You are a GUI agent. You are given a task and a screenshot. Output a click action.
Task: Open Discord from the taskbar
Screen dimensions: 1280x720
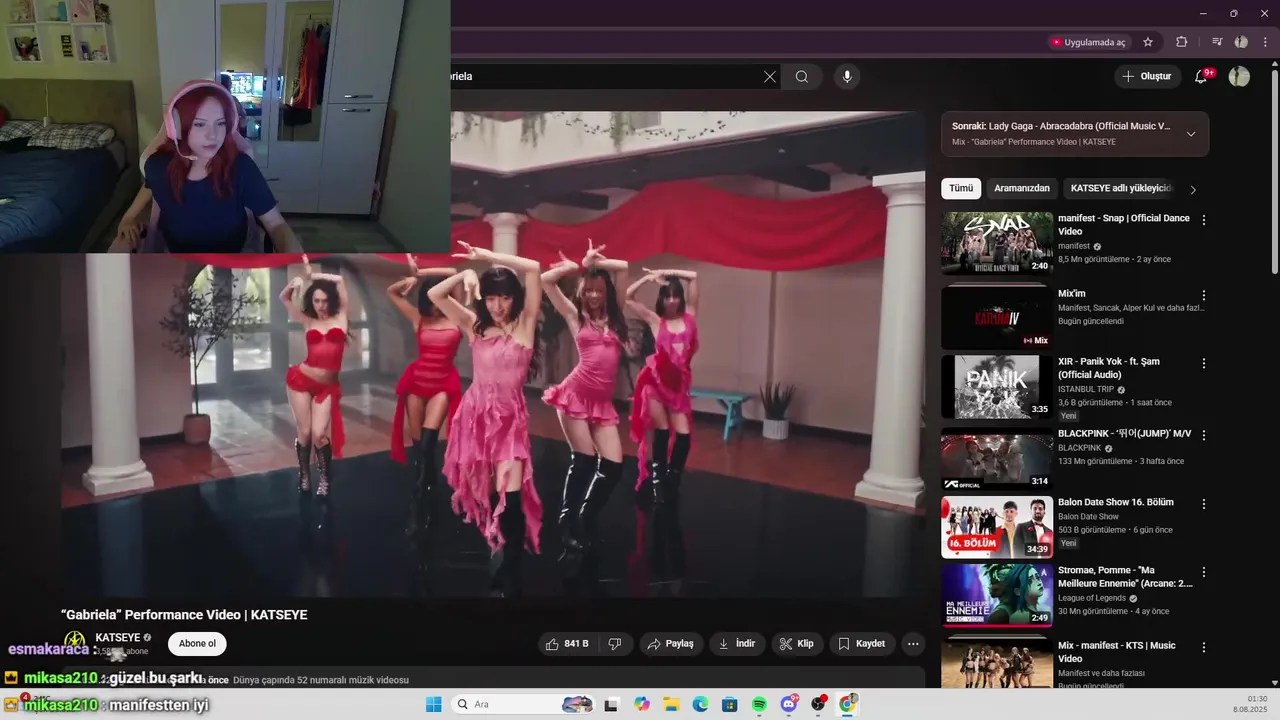click(789, 704)
